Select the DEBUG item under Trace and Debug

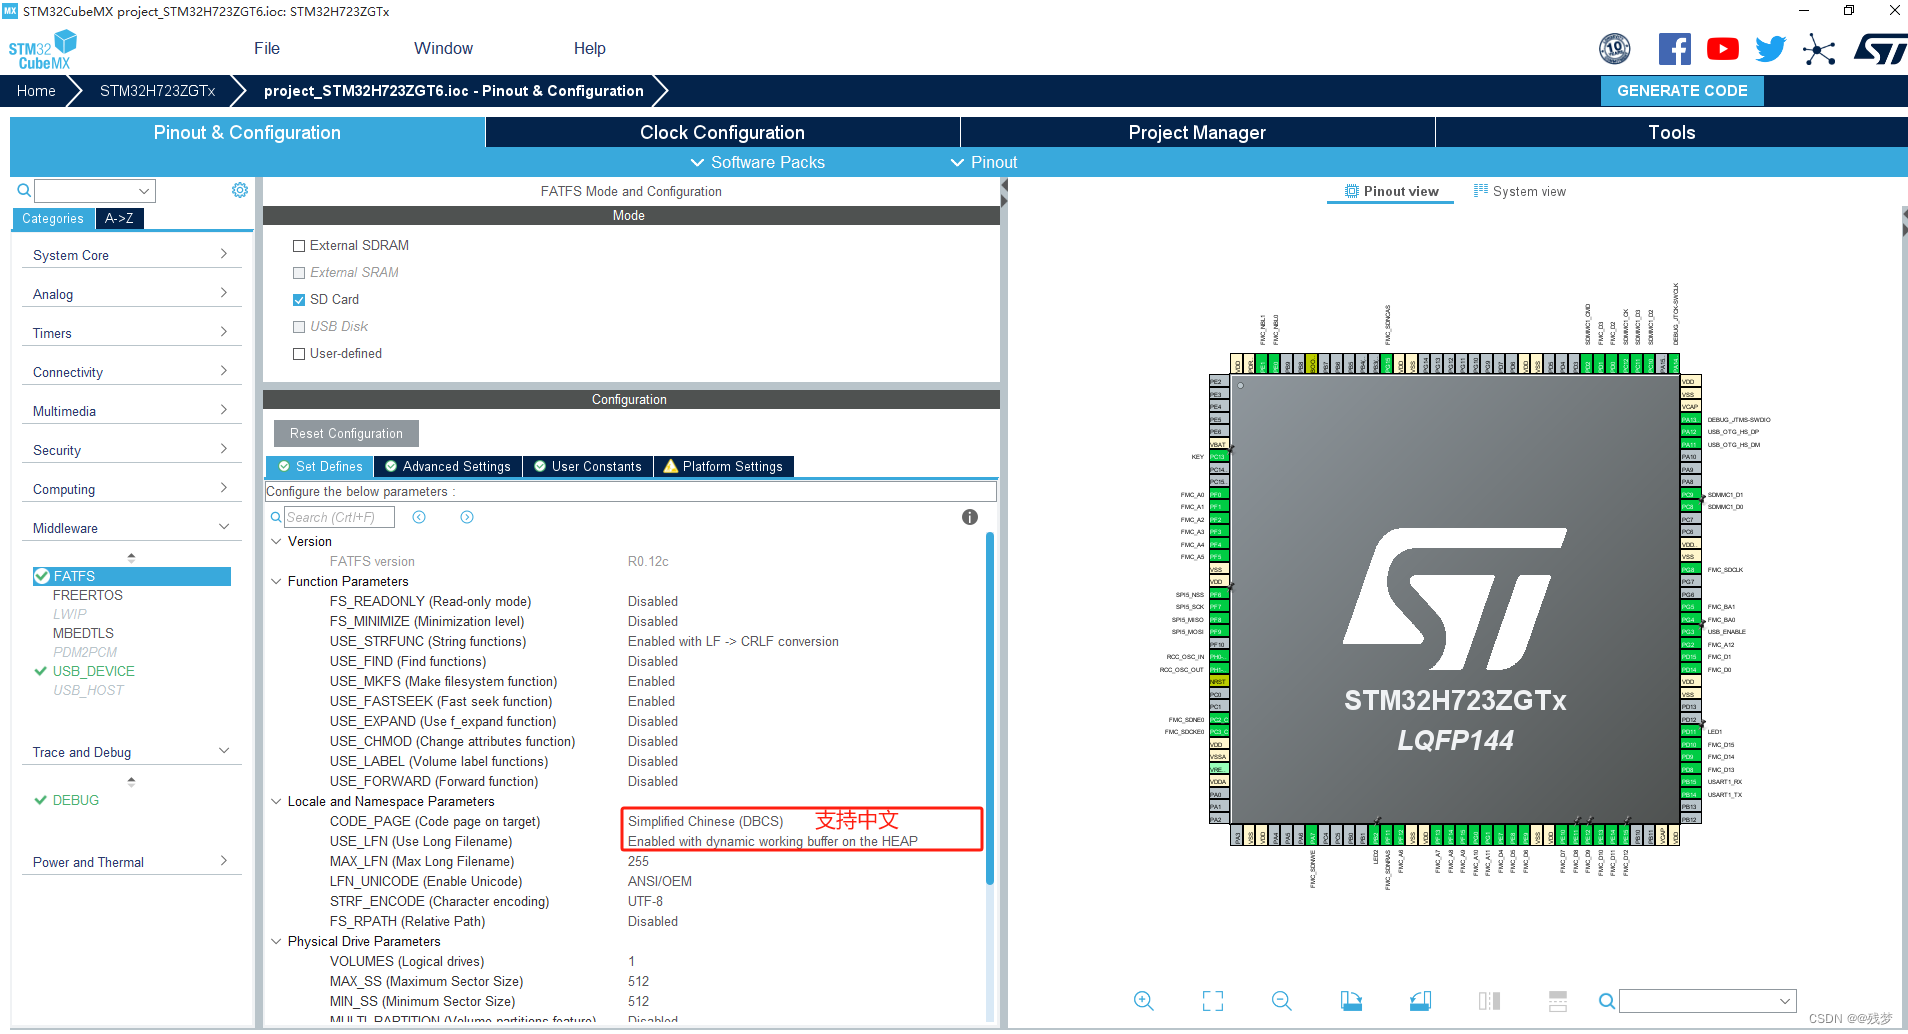point(76,800)
